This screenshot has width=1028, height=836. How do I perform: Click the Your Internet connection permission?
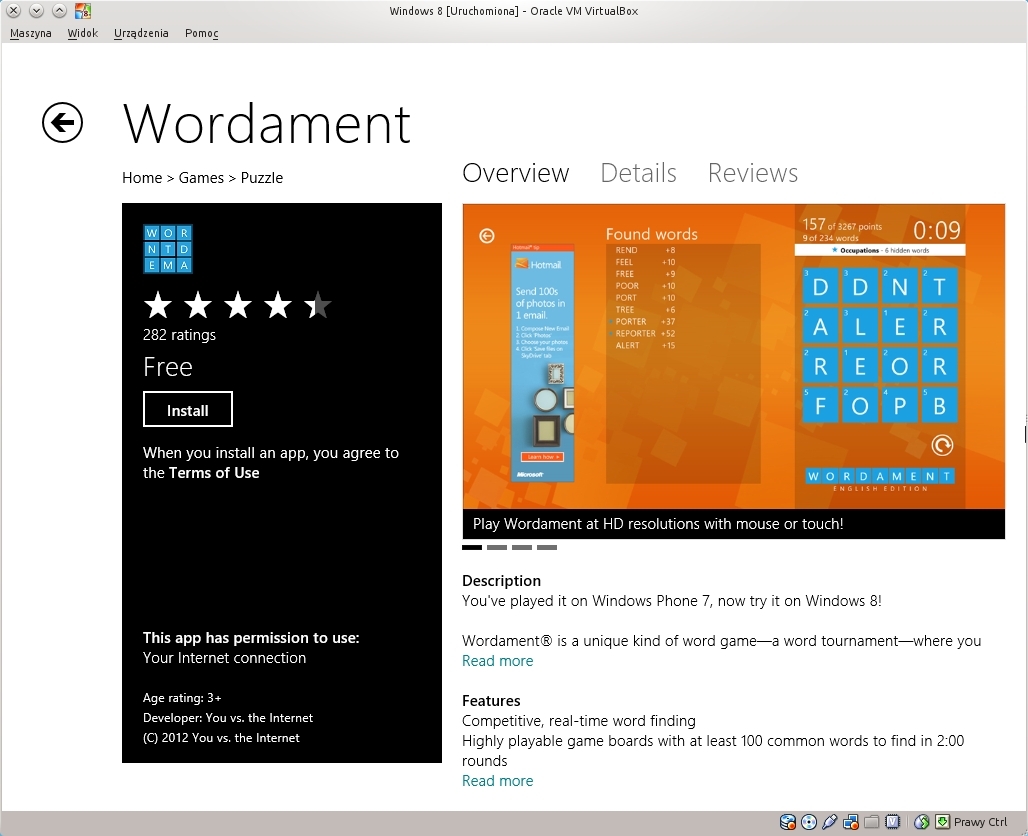click(224, 658)
